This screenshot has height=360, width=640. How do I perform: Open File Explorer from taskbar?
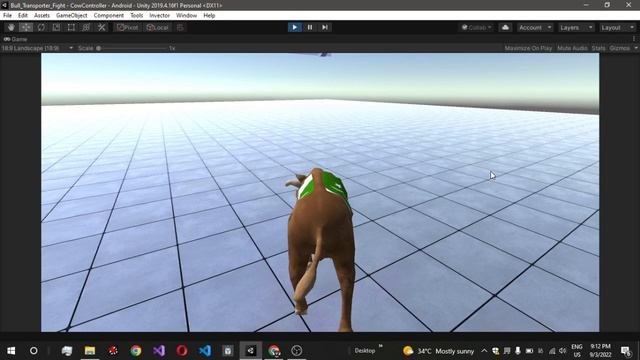coord(90,351)
